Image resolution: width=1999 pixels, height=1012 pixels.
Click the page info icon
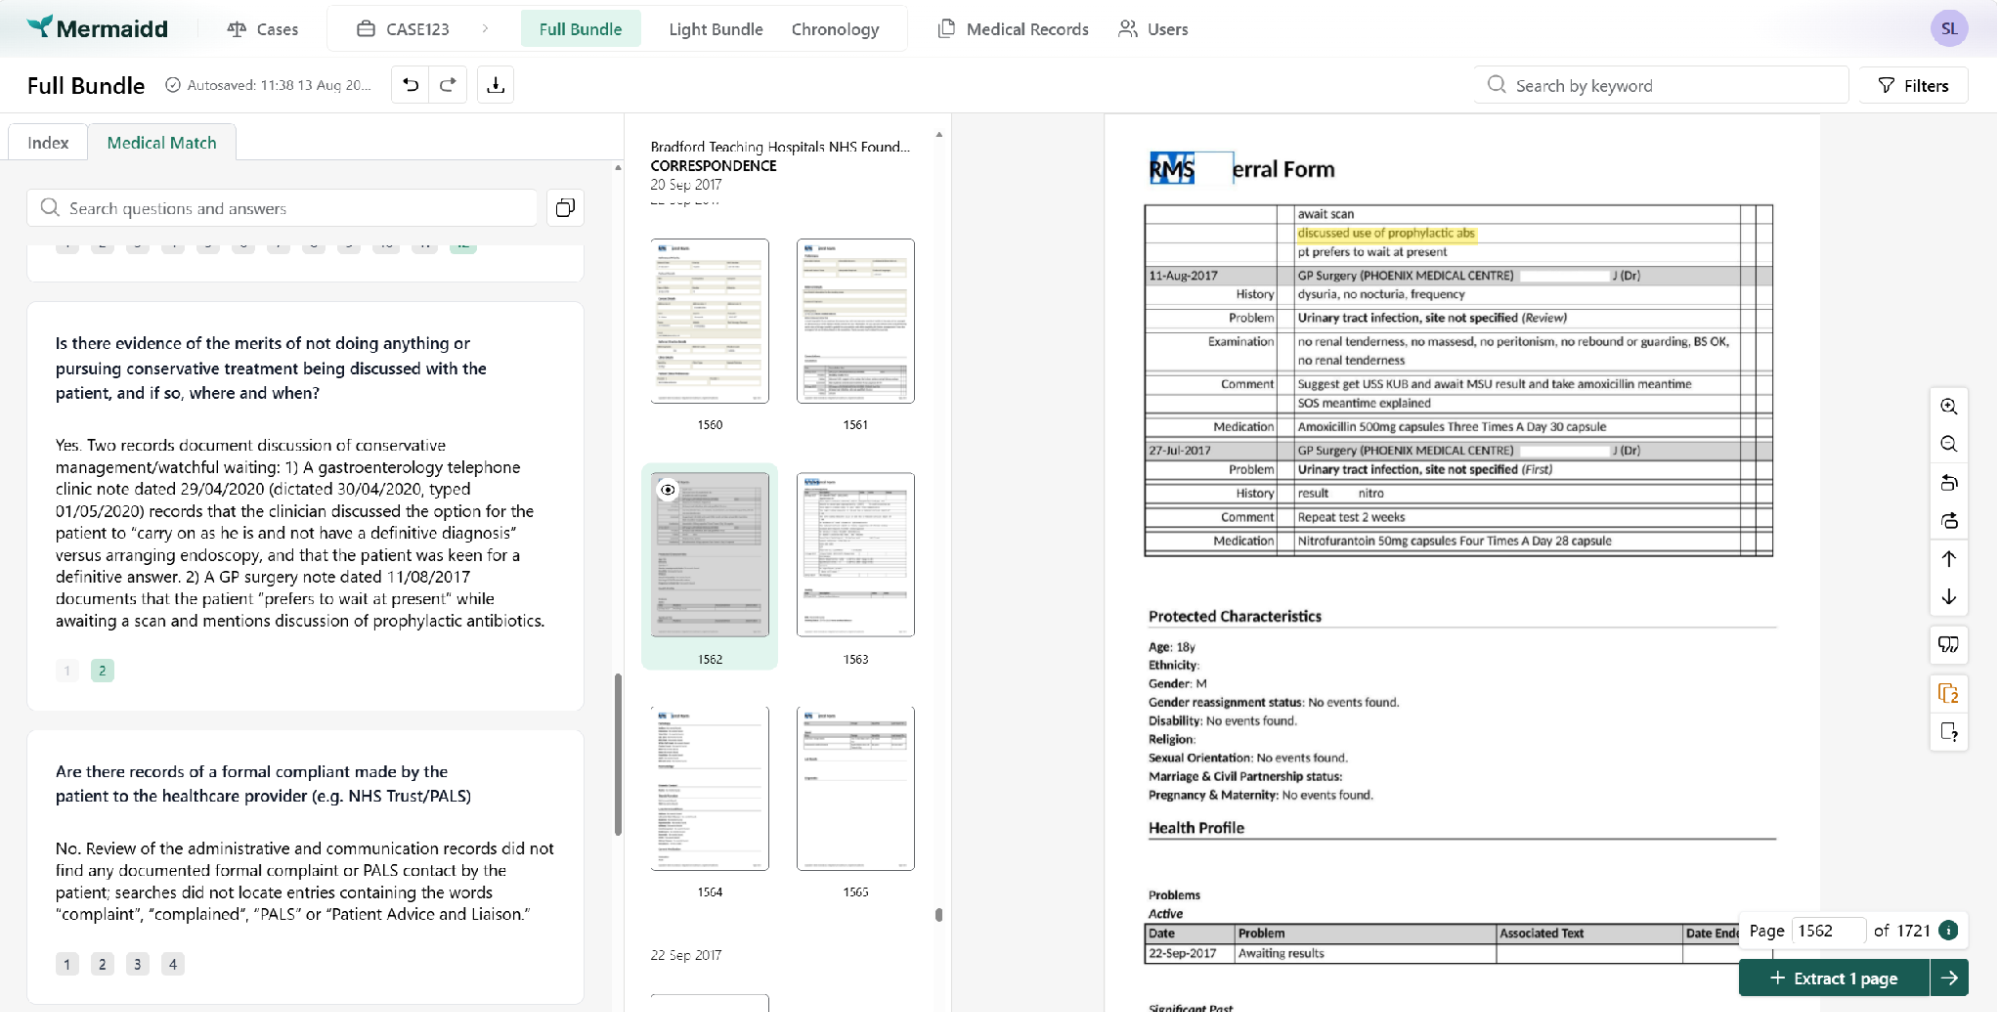click(x=1948, y=930)
